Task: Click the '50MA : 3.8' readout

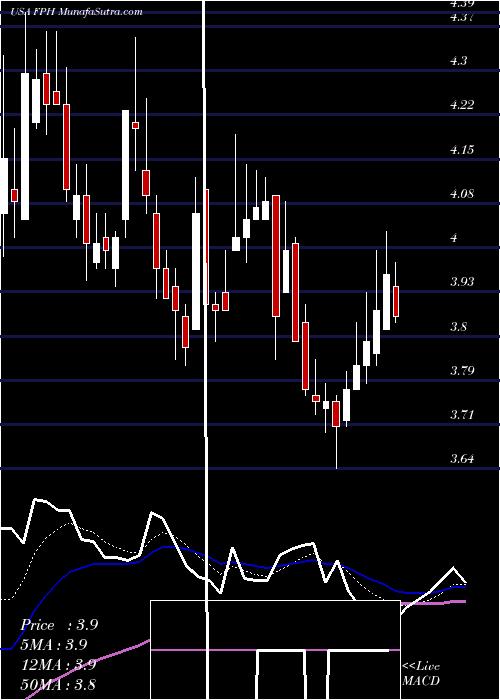Action: (58, 684)
